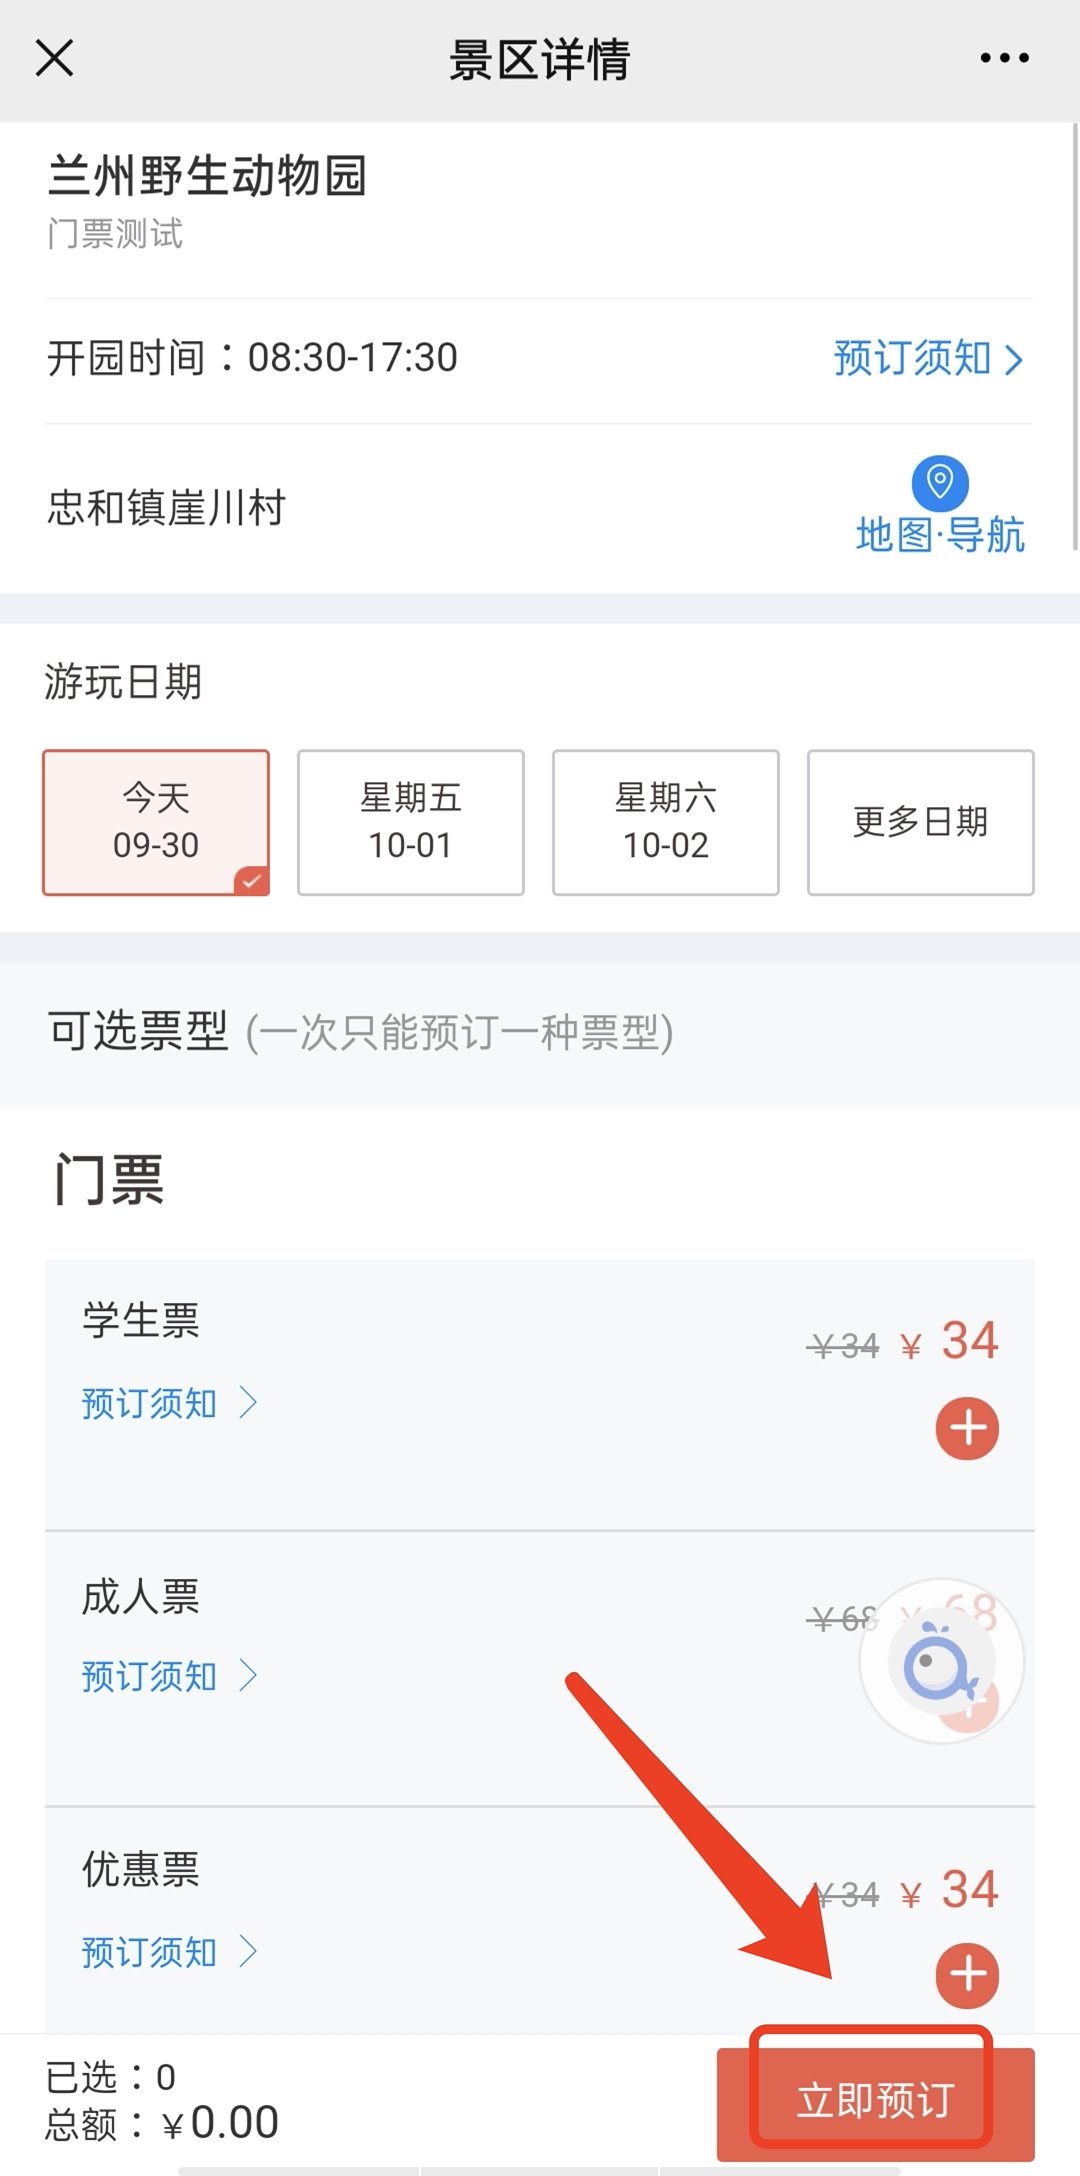1080x2176 pixels.
Task: Open 地图·导航 navigation link
Action: click(x=940, y=535)
